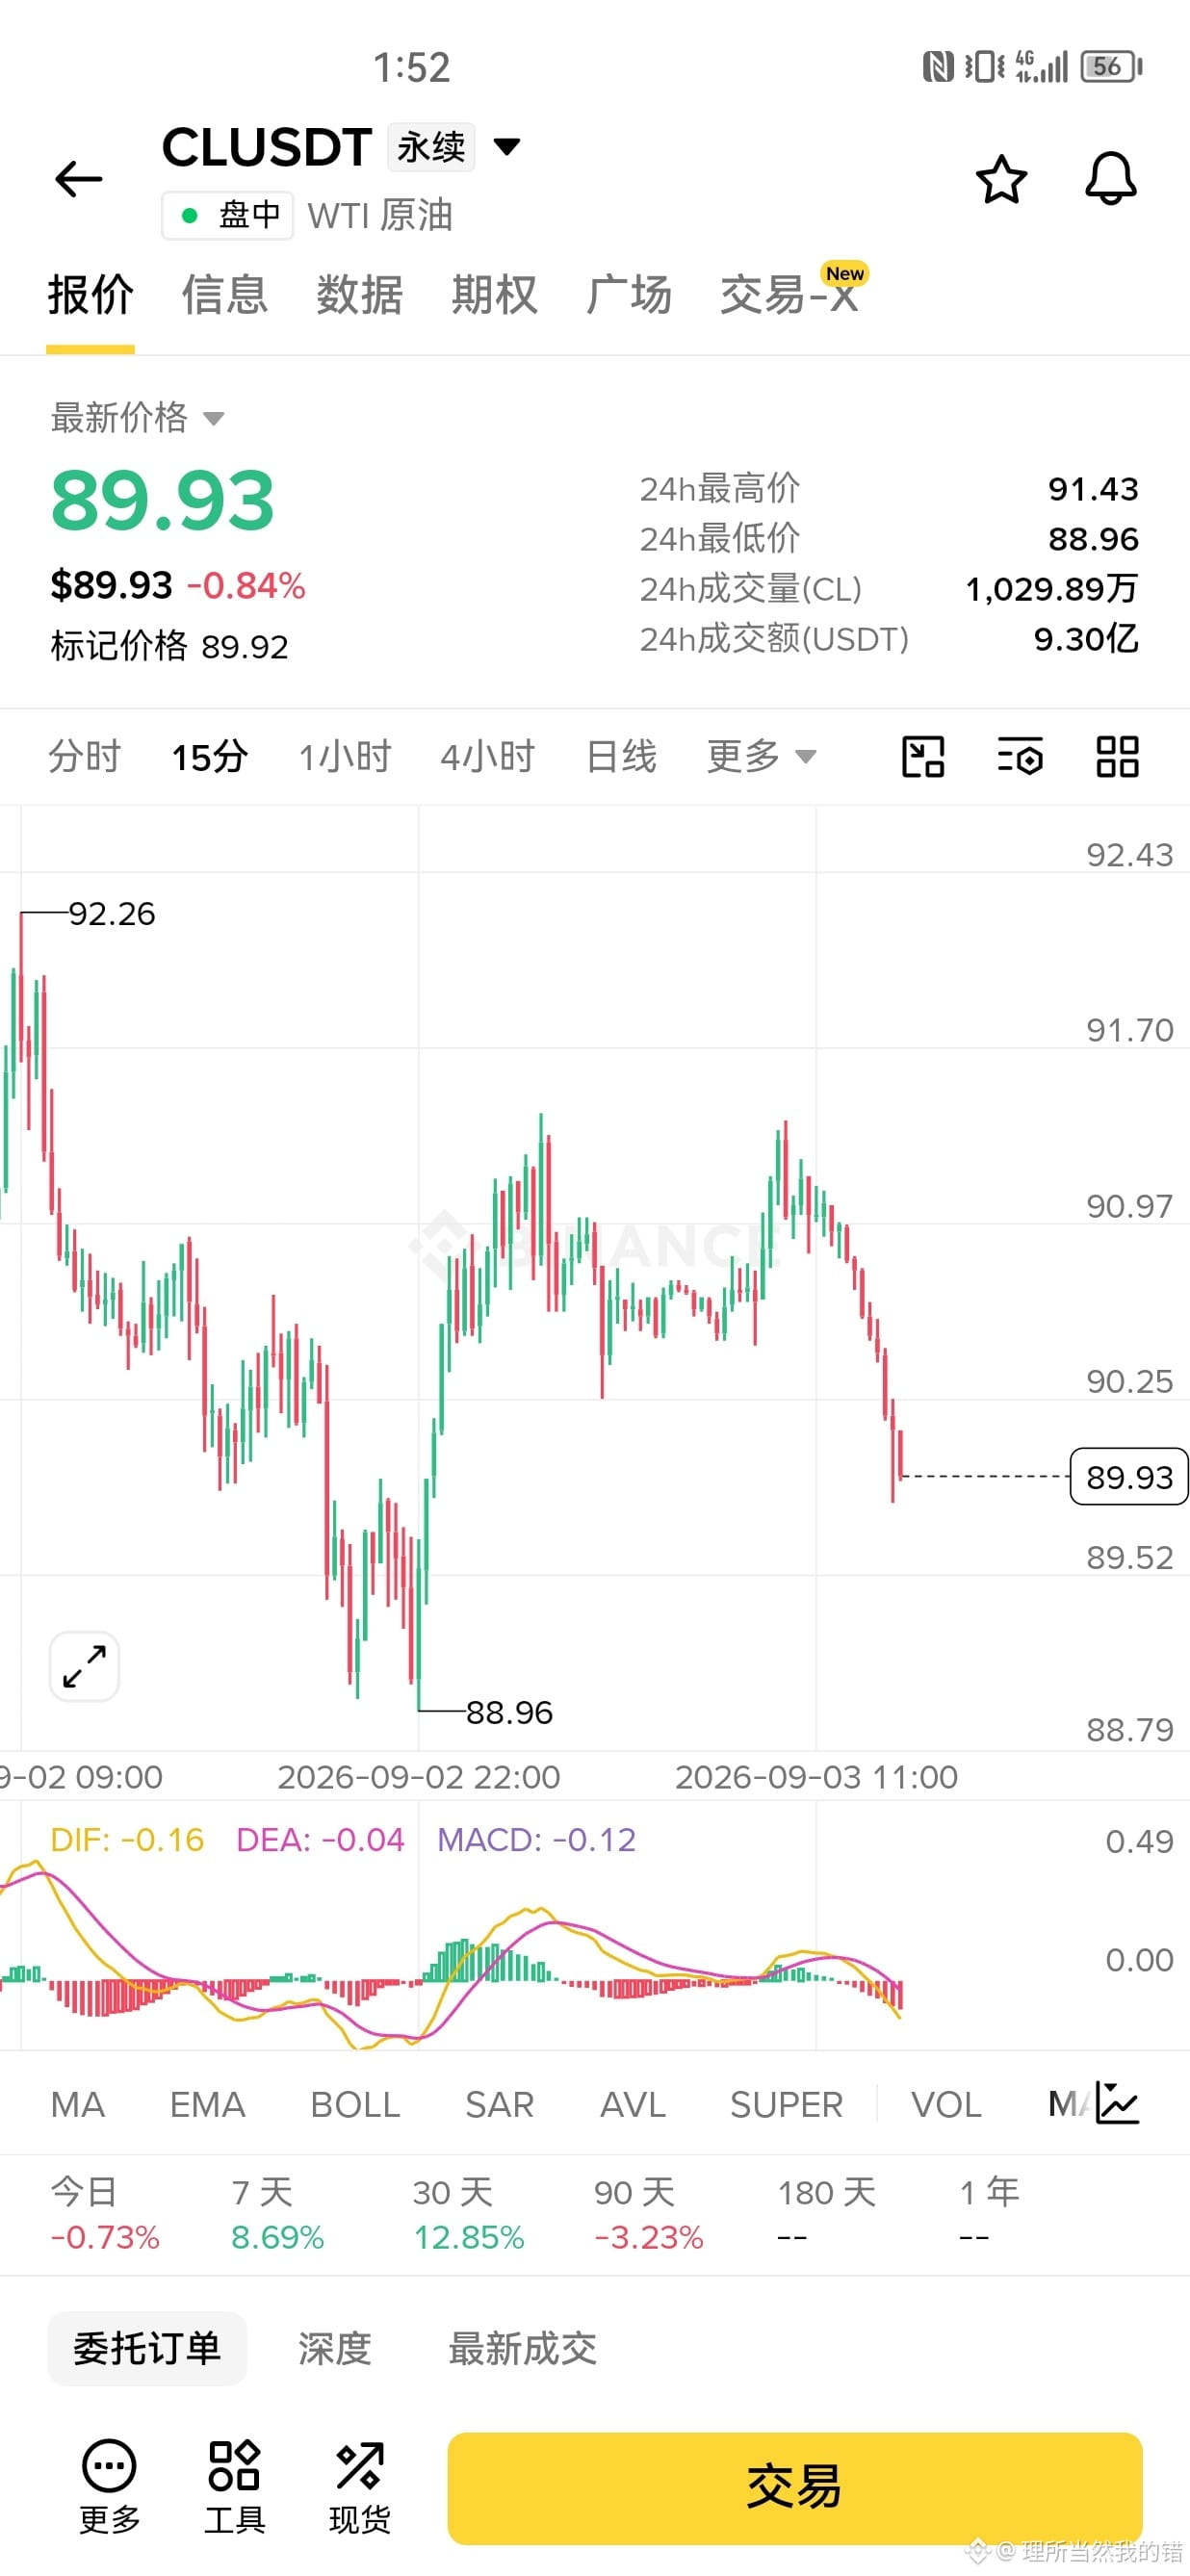
Task: Open multi-chart grid layout icon
Action: point(1117,757)
